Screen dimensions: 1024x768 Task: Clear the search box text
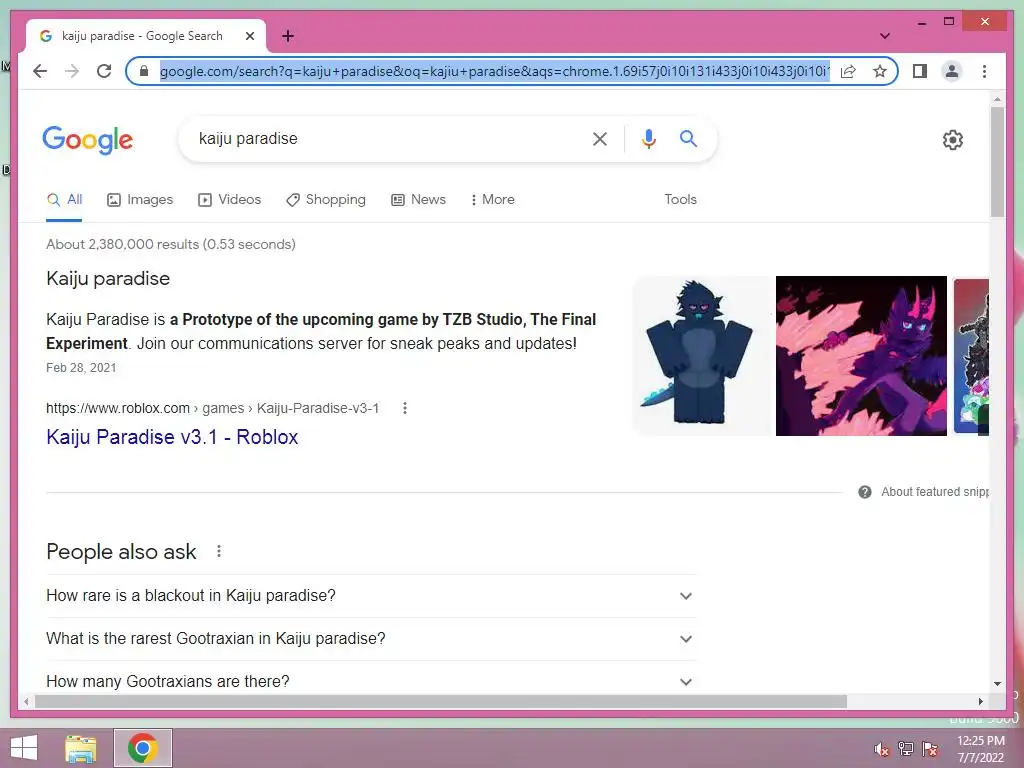point(600,138)
